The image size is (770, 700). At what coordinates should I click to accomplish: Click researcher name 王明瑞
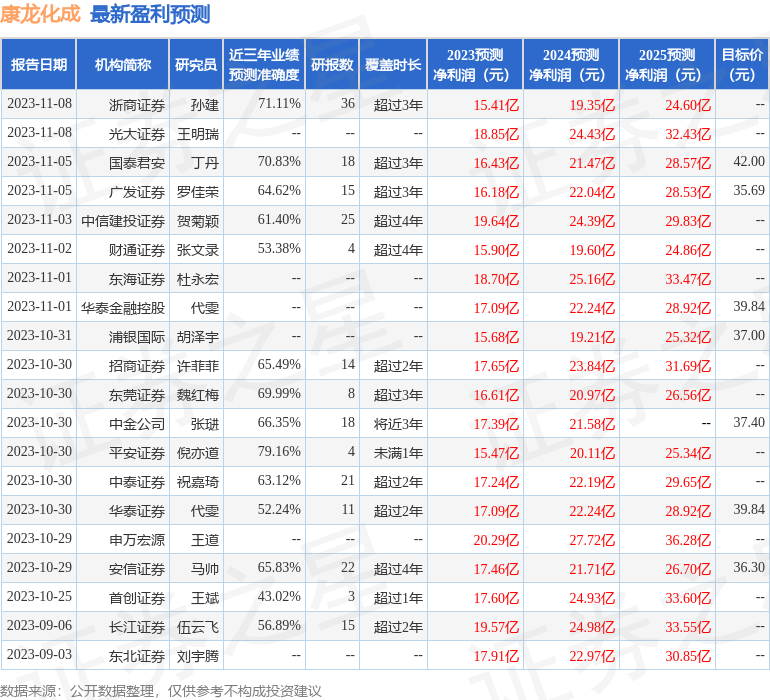[x=198, y=134]
